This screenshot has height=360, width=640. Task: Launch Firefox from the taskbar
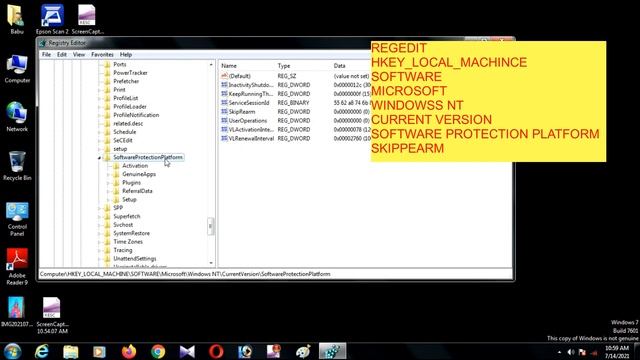pyautogui.click(x=129, y=351)
